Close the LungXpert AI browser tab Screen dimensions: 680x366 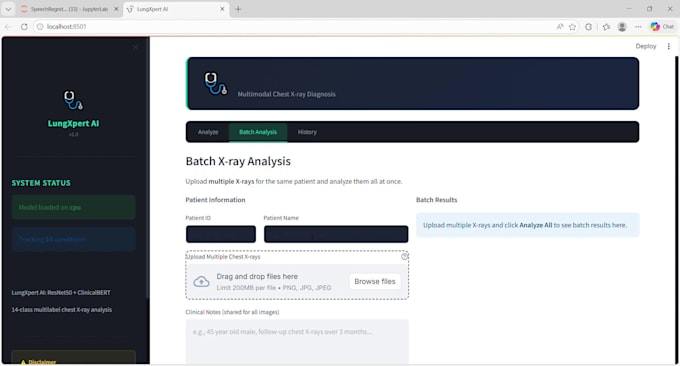coord(222,9)
